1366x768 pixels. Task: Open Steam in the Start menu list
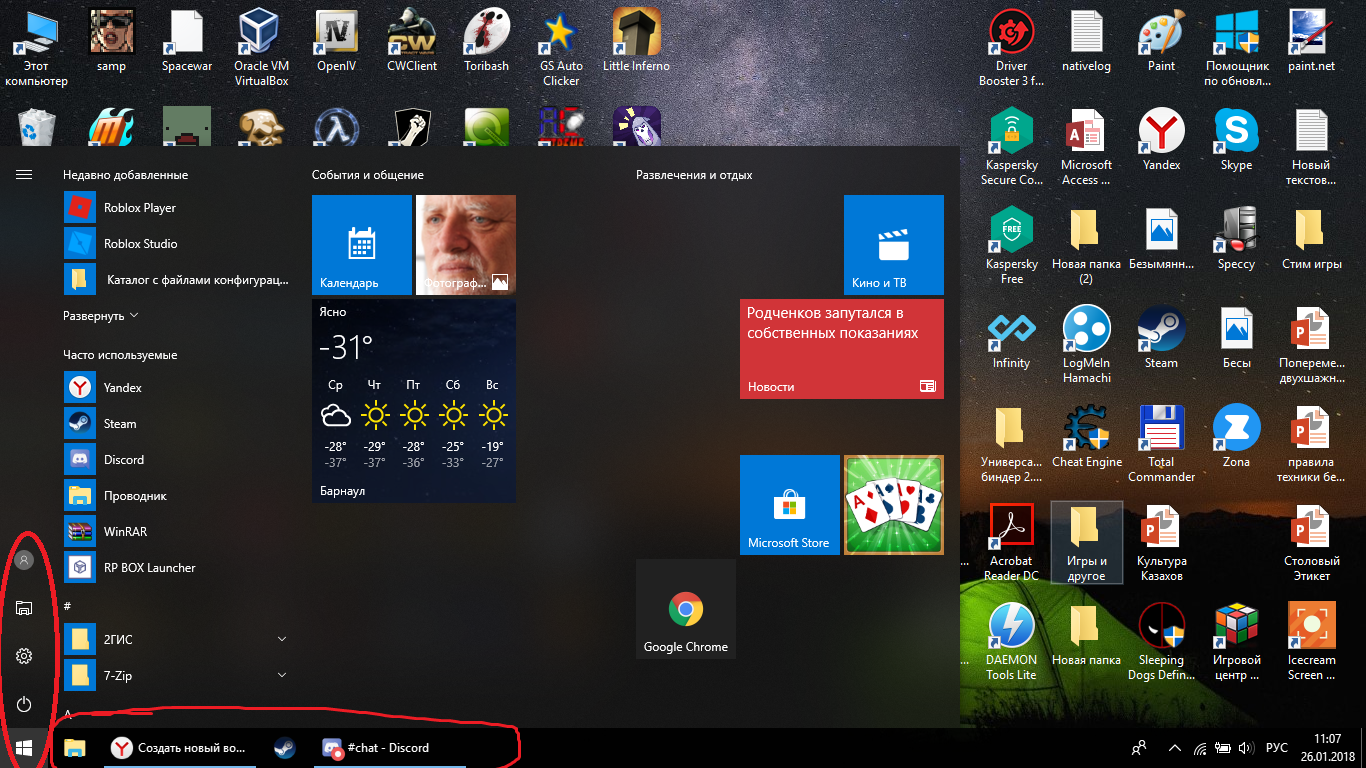tap(178, 424)
